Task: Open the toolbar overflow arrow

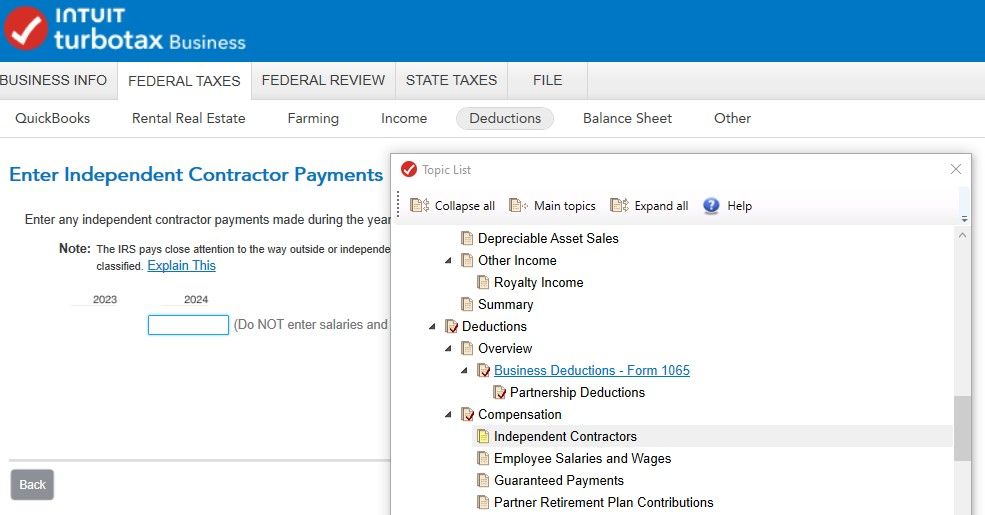Action: [964, 219]
